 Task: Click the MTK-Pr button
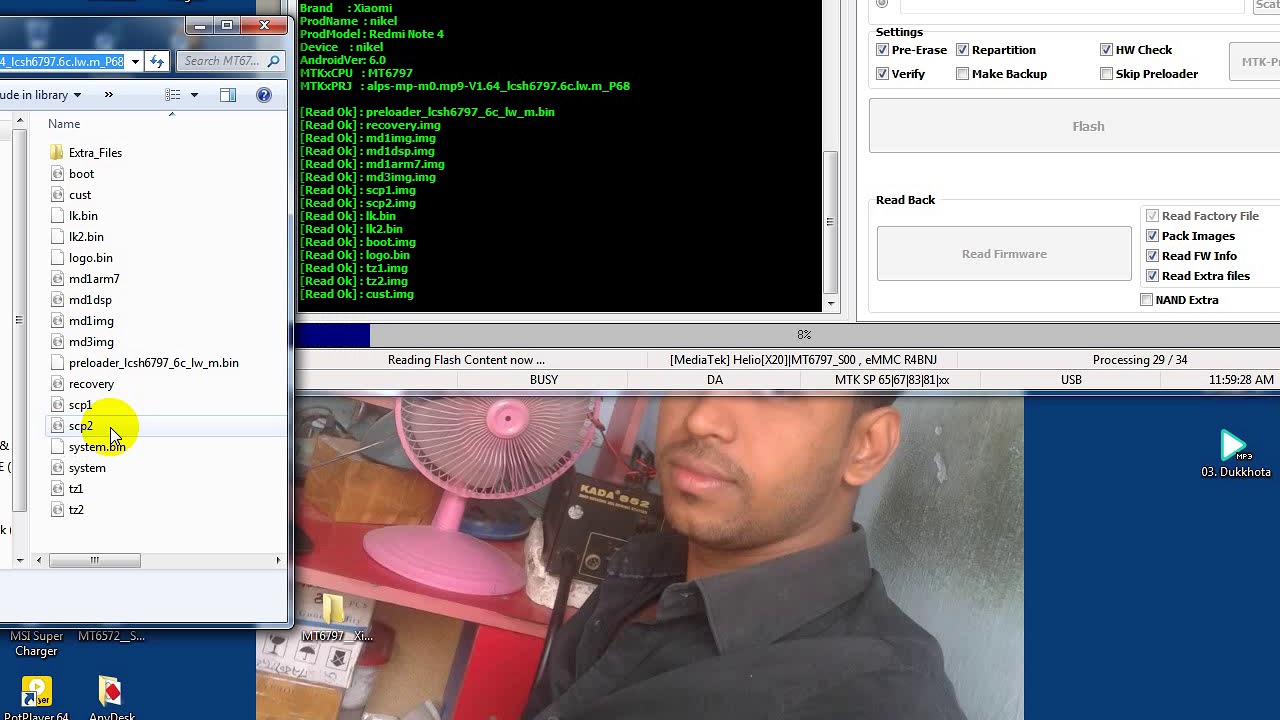tap(1254, 62)
